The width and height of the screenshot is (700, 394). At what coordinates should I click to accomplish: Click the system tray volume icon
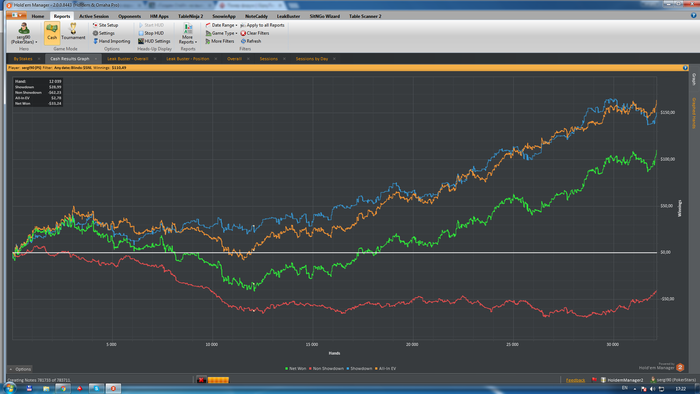click(x=653, y=389)
